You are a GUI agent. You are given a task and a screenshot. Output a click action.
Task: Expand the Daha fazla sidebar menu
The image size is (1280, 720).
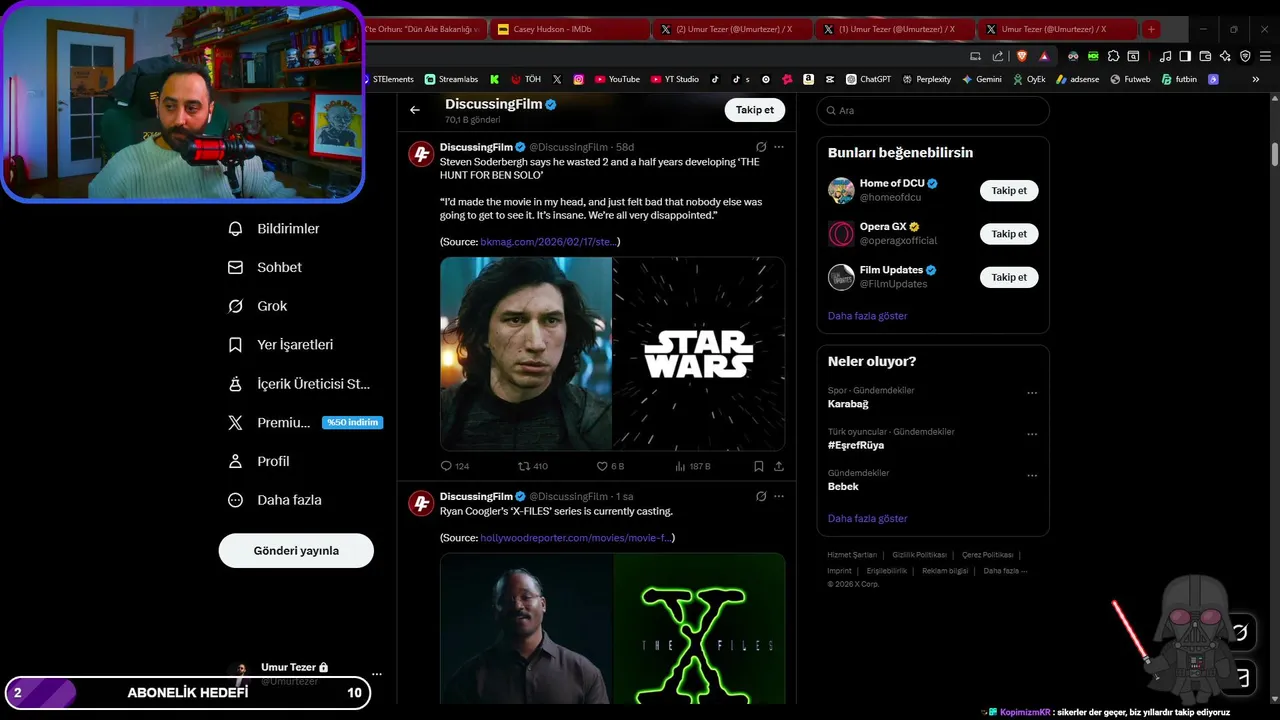pos(275,500)
